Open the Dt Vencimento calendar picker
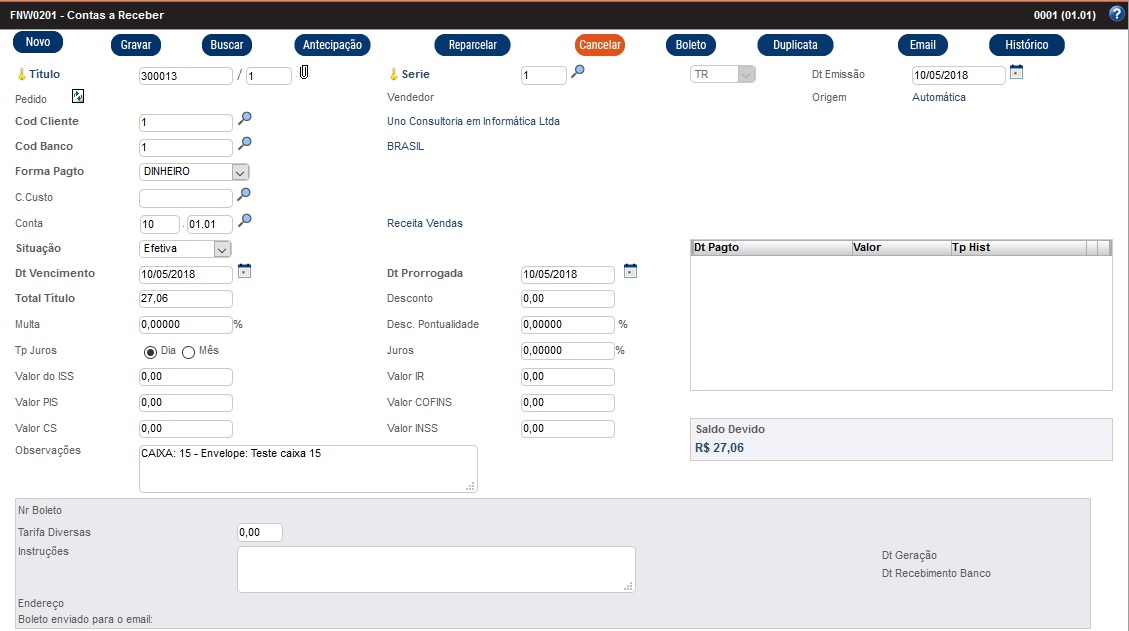Screen dimensions: 1129x631 [245, 271]
